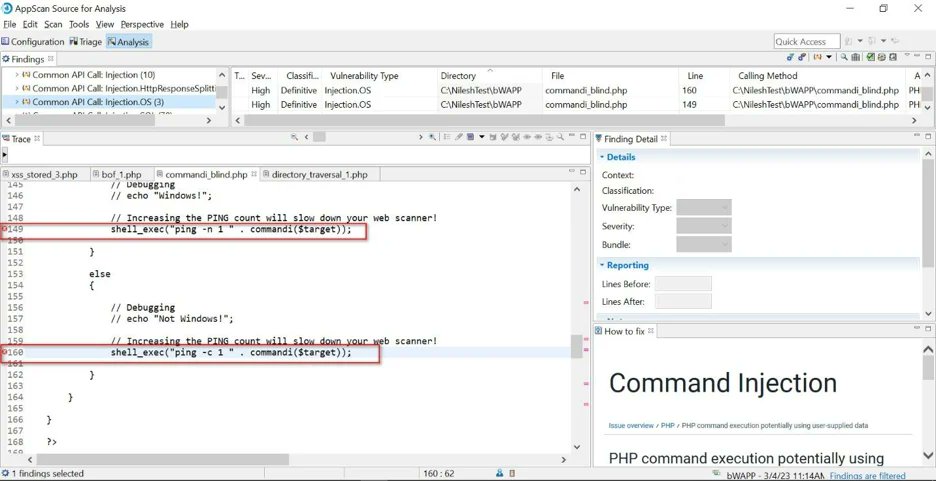This screenshot has height=481, width=936.
Task: Open the Severity dropdown
Action: click(704, 226)
